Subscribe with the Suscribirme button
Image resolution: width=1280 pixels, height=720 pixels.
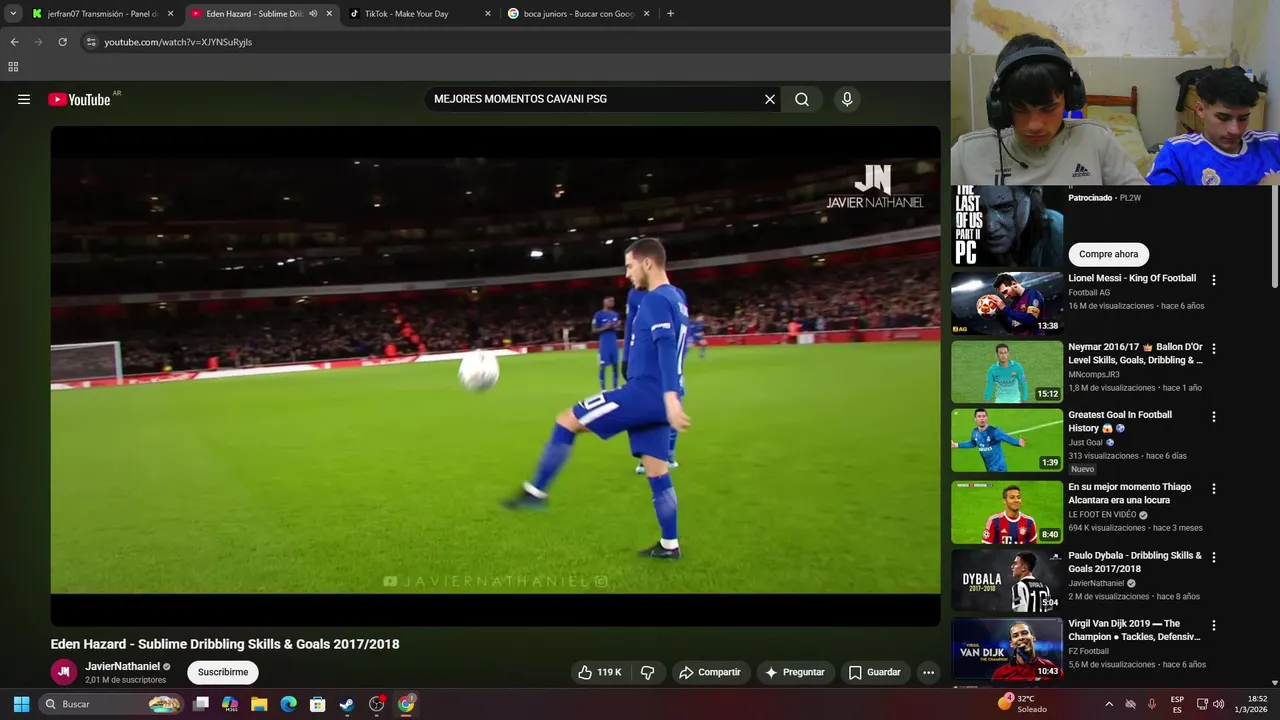coord(223,672)
